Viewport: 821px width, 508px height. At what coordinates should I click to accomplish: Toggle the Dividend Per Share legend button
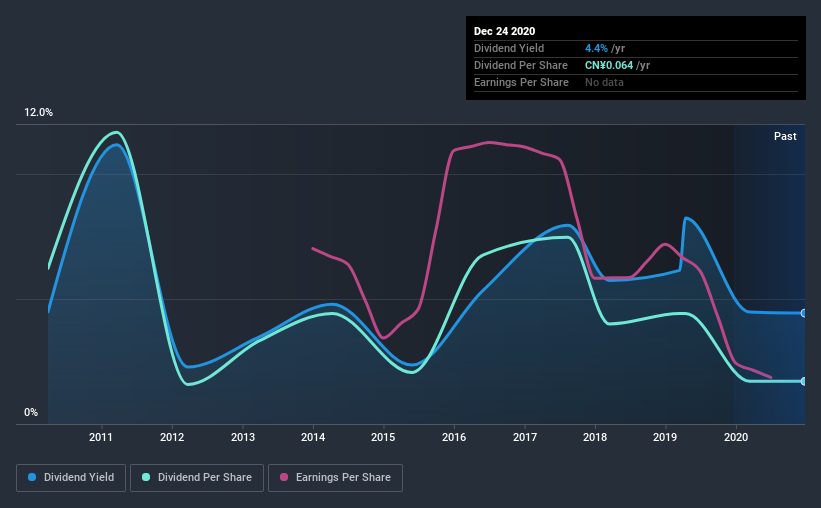[x=197, y=478]
